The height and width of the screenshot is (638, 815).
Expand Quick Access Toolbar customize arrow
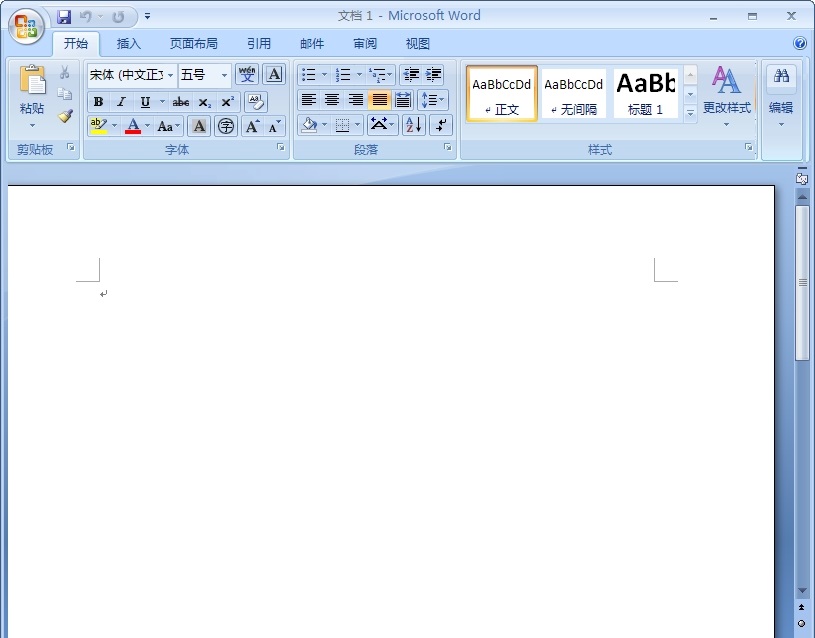pyautogui.click(x=148, y=17)
